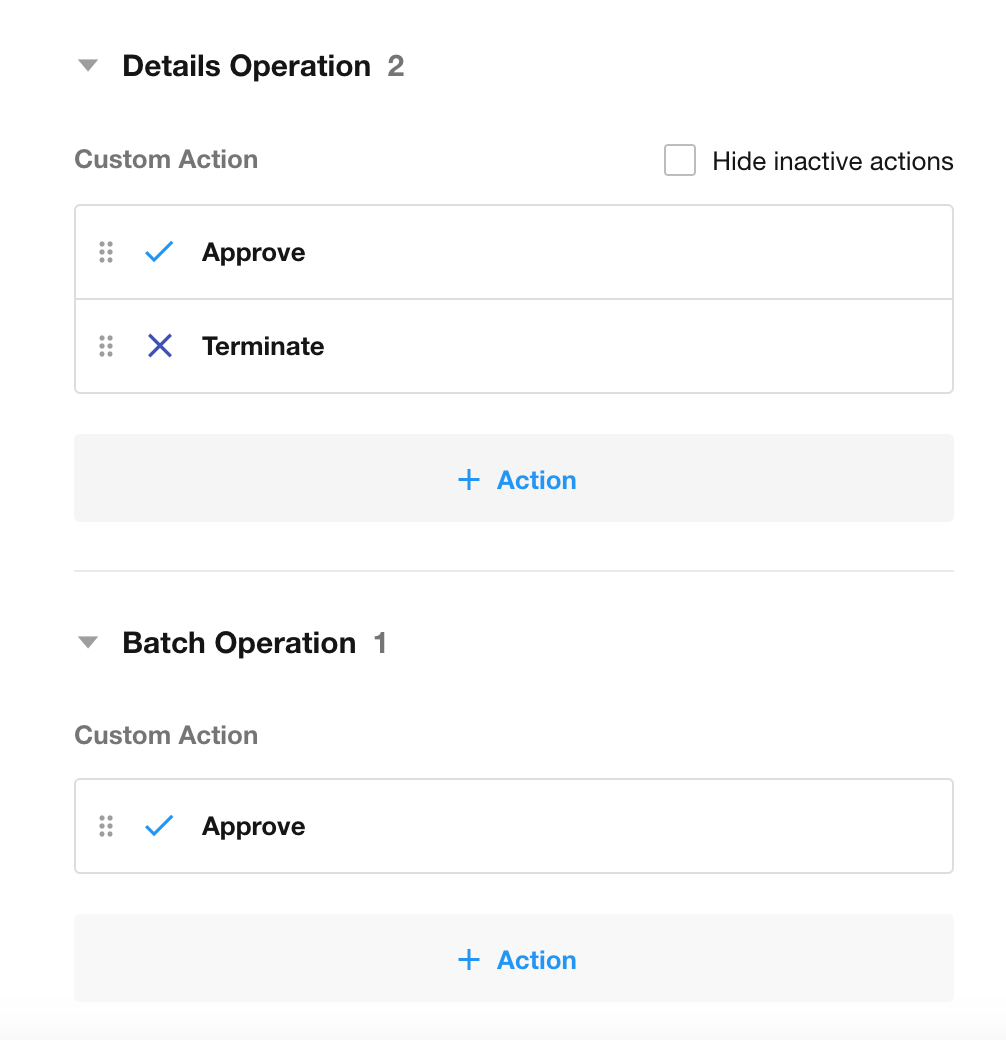Enable the Hide inactive actions checkbox
The height and width of the screenshot is (1040, 1006).
[680, 161]
